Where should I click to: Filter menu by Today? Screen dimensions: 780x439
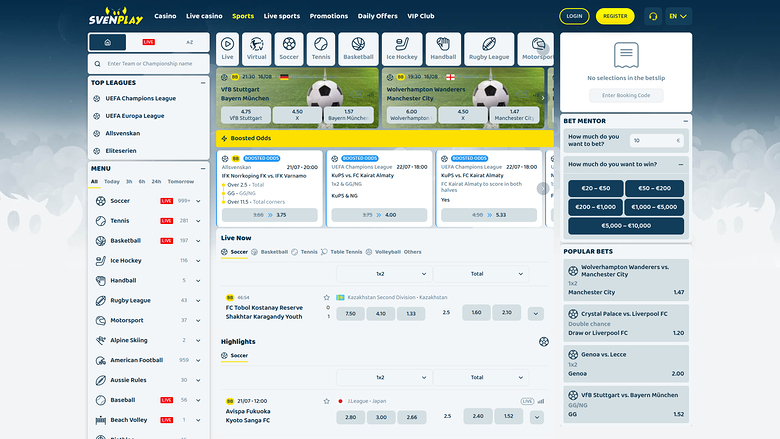tap(112, 181)
